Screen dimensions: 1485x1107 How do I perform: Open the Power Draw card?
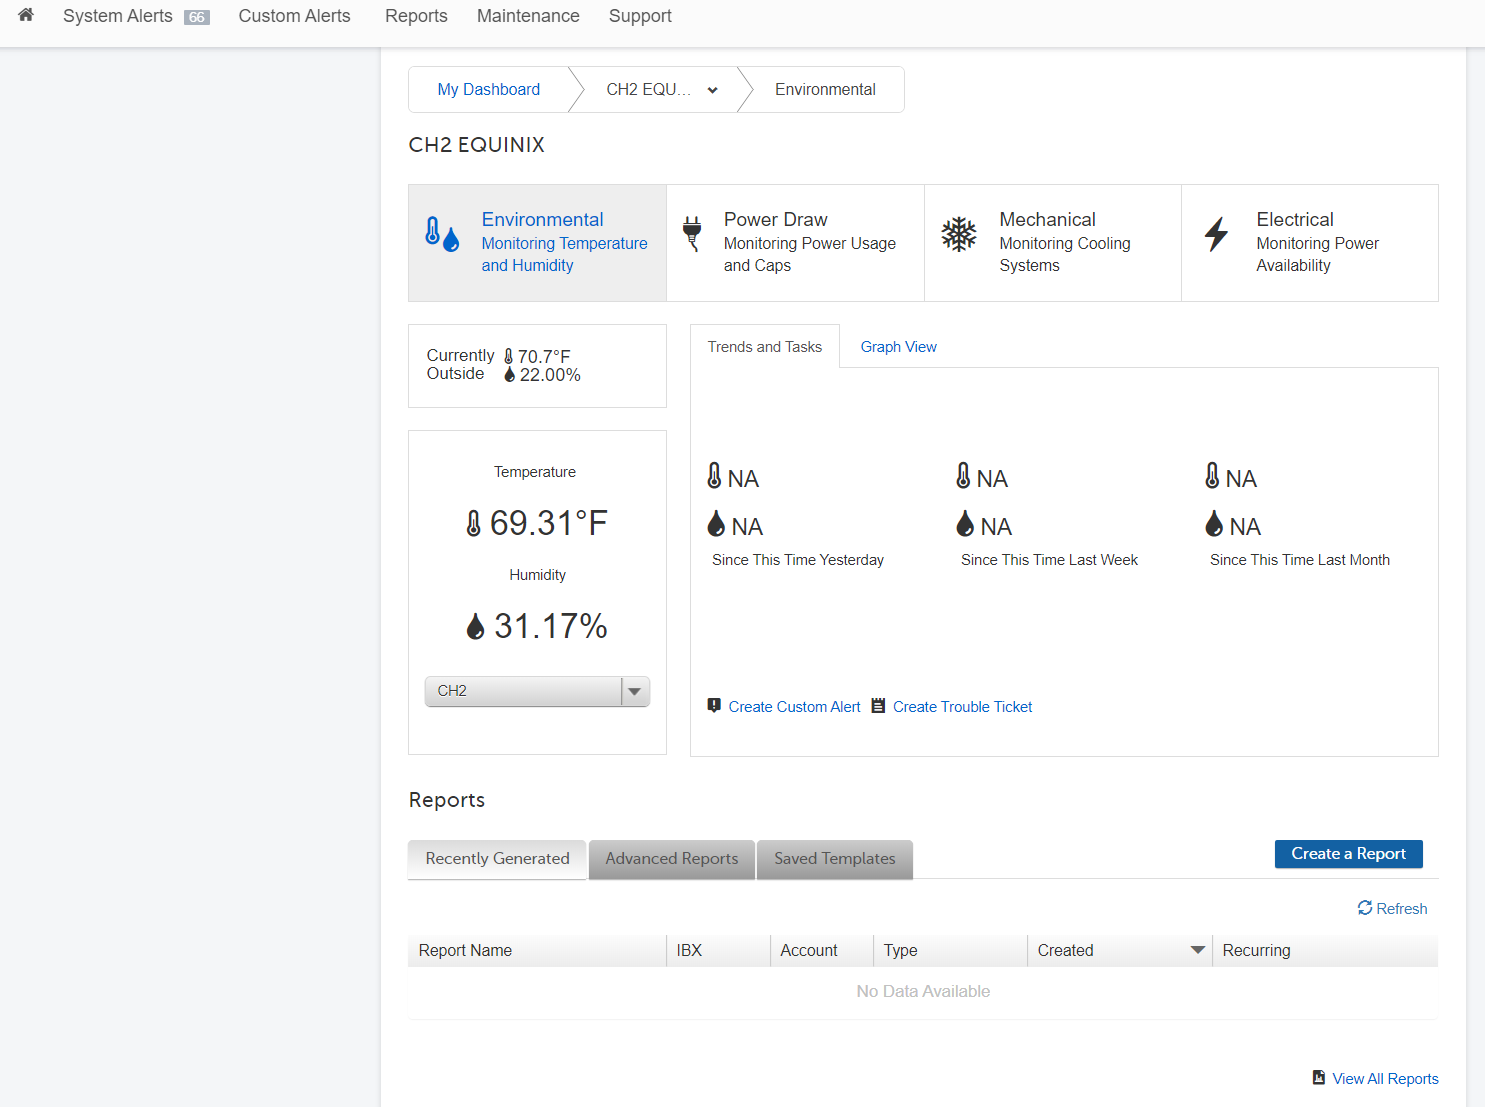795,243
